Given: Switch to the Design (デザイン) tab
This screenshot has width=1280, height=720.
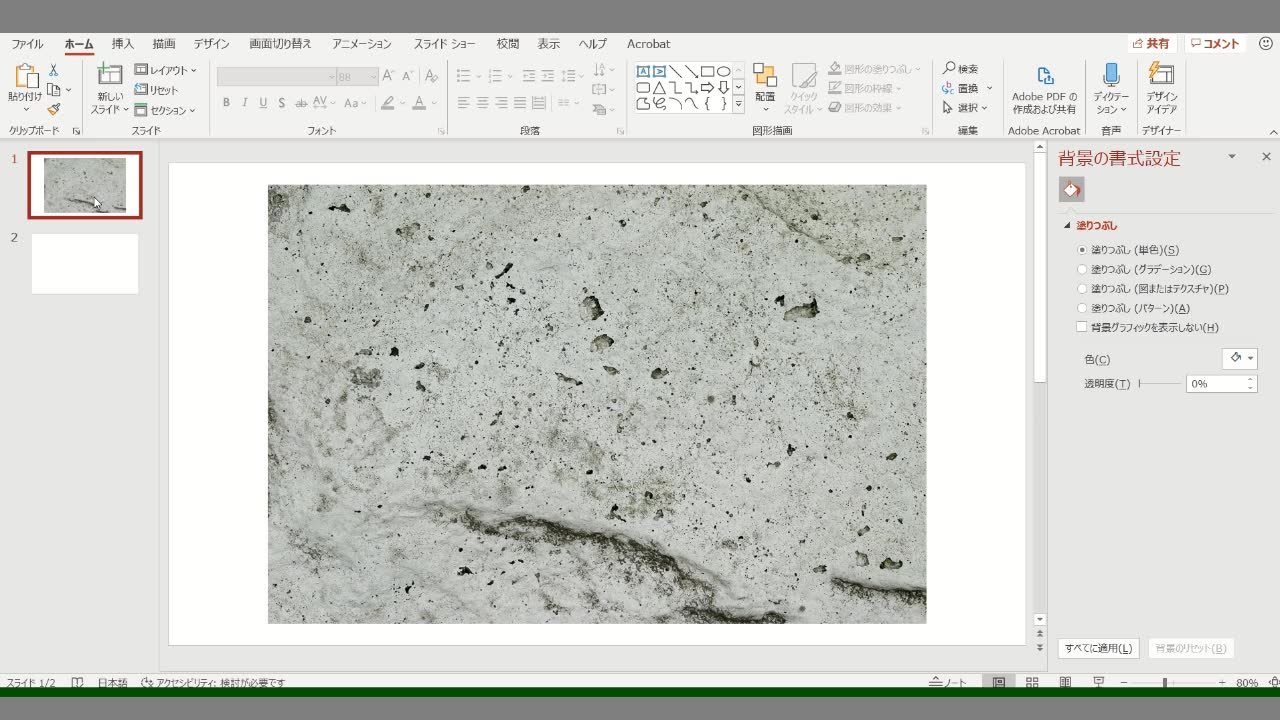Looking at the screenshot, I should click(x=211, y=44).
